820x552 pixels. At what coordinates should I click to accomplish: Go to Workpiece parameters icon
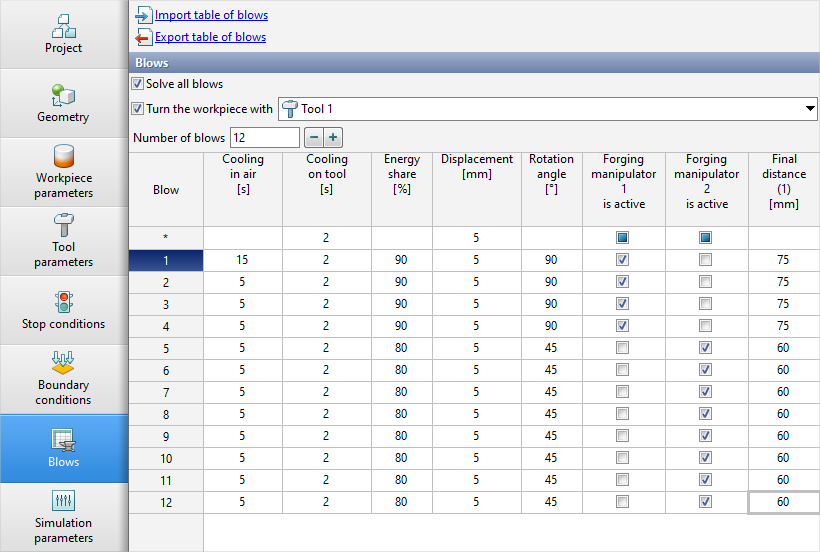[x=64, y=157]
